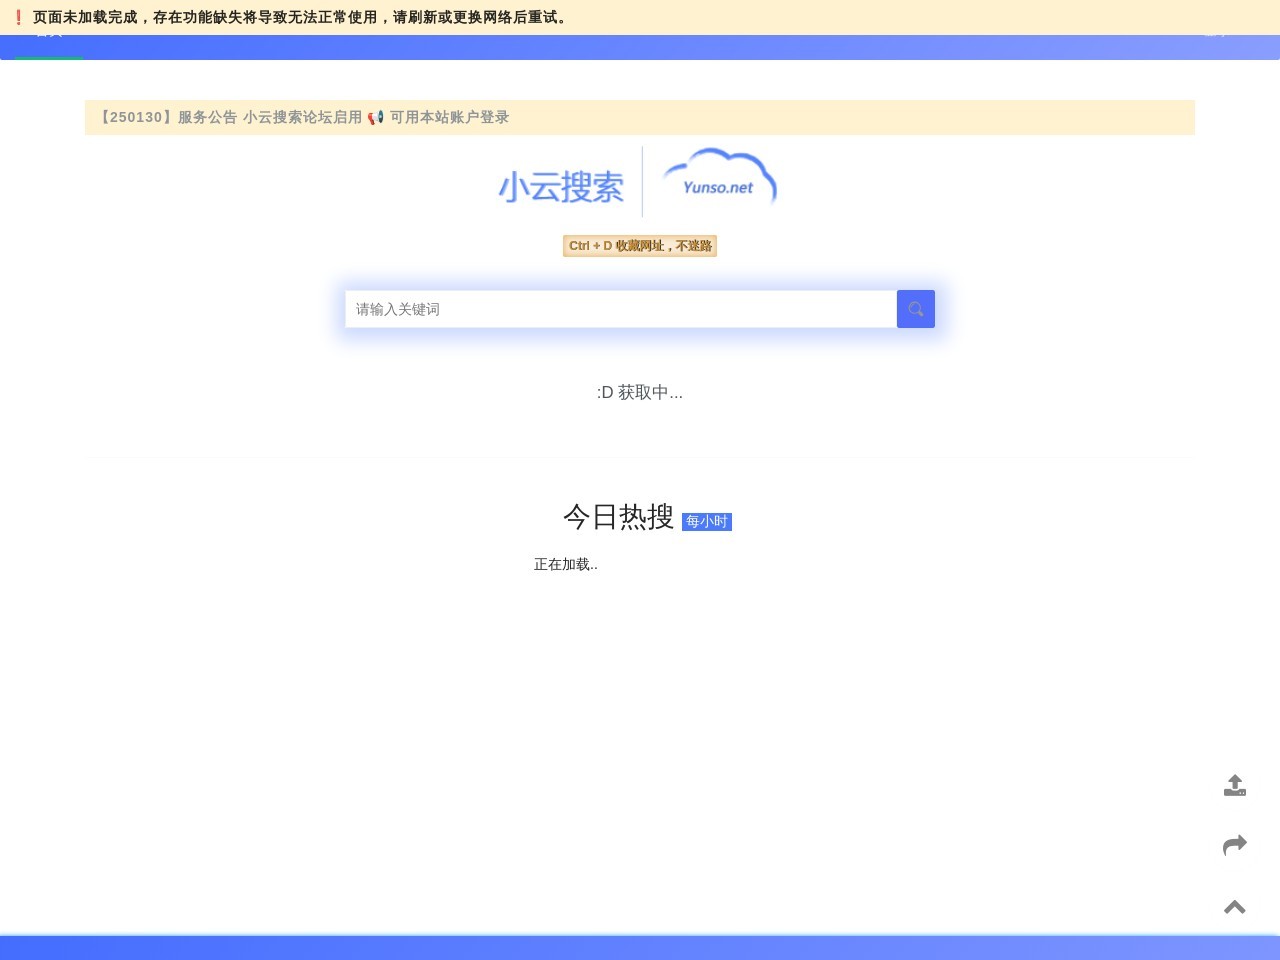The height and width of the screenshot is (960, 1280).
Task: Click the :D 获取中... status text
Action: click(640, 392)
